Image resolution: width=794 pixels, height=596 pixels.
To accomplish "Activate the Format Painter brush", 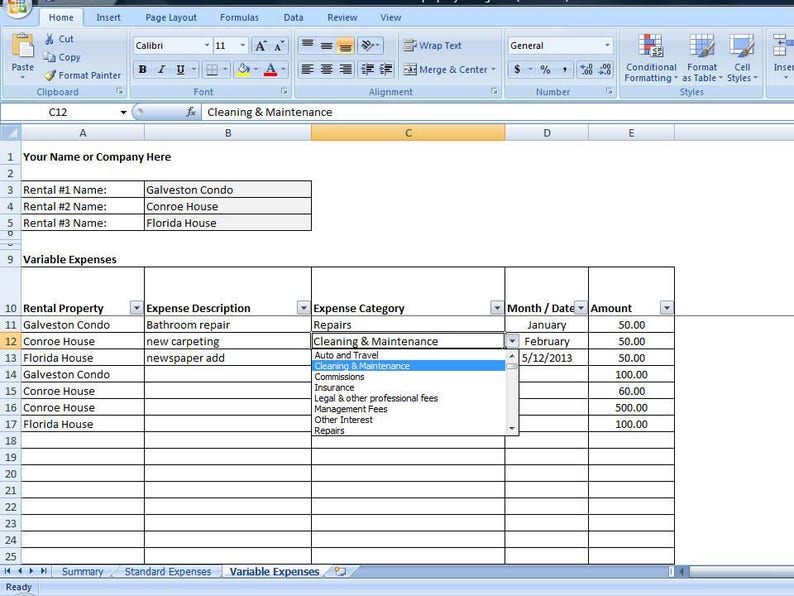I will point(50,75).
